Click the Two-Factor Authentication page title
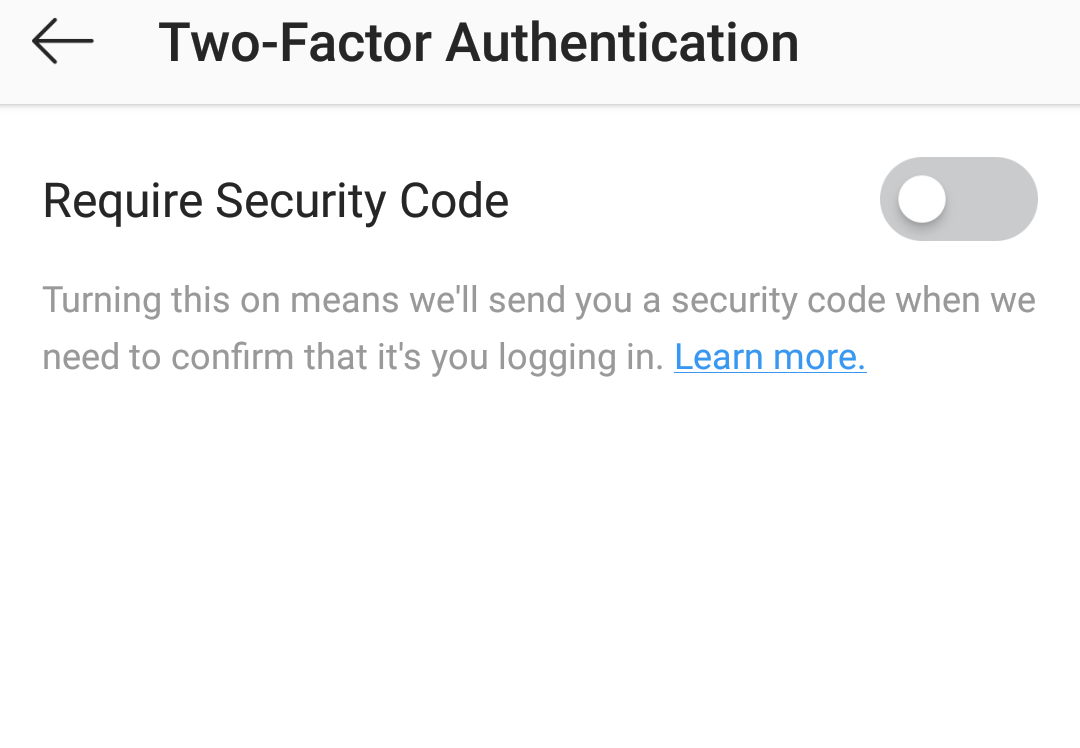1080x748 pixels. (x=478, y=42)
